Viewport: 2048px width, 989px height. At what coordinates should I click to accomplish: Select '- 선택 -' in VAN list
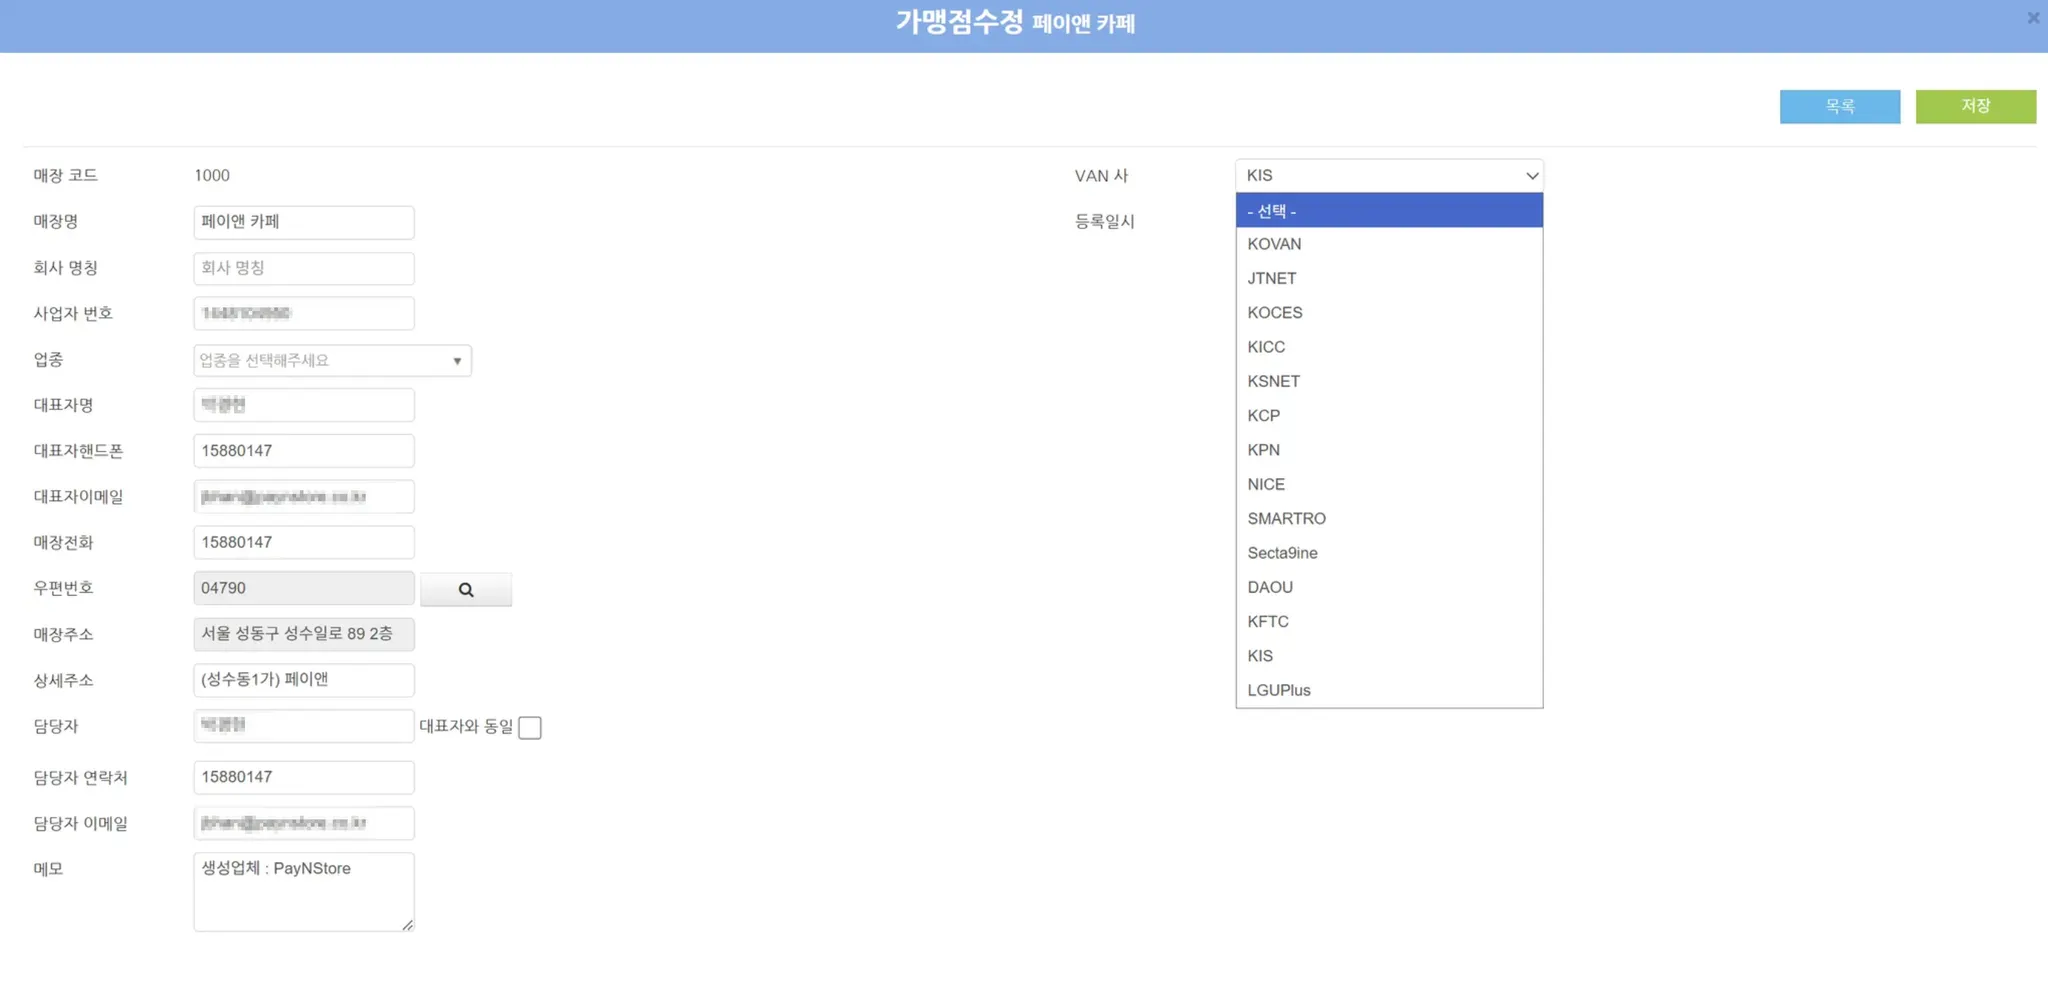[1389, 210]
